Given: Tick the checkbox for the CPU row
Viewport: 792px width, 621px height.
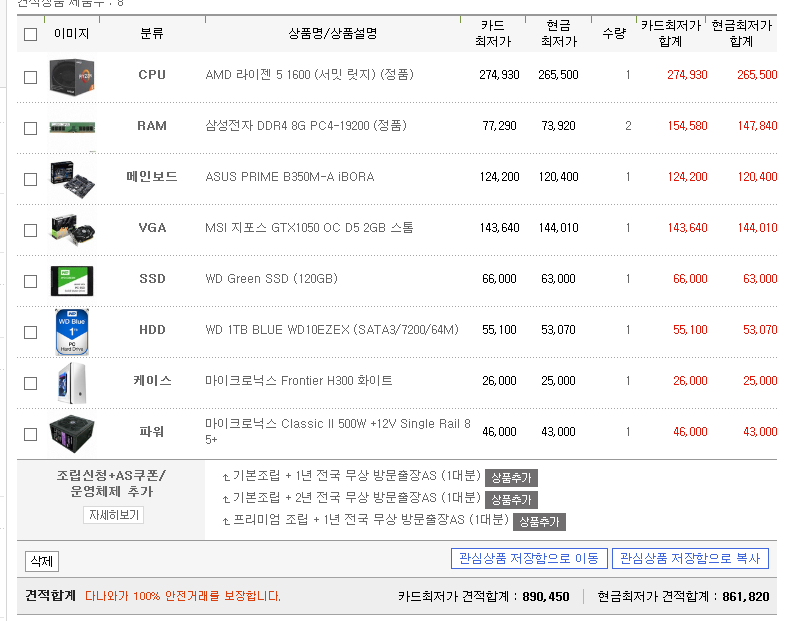Looking at the screenshot, I should tap(30, 77).
